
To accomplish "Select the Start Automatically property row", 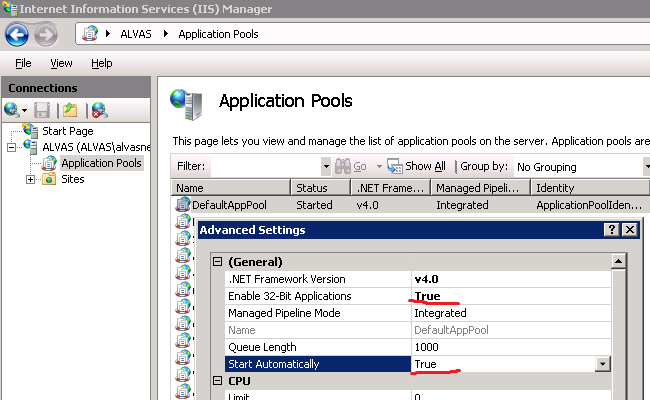I will point(318,364).
